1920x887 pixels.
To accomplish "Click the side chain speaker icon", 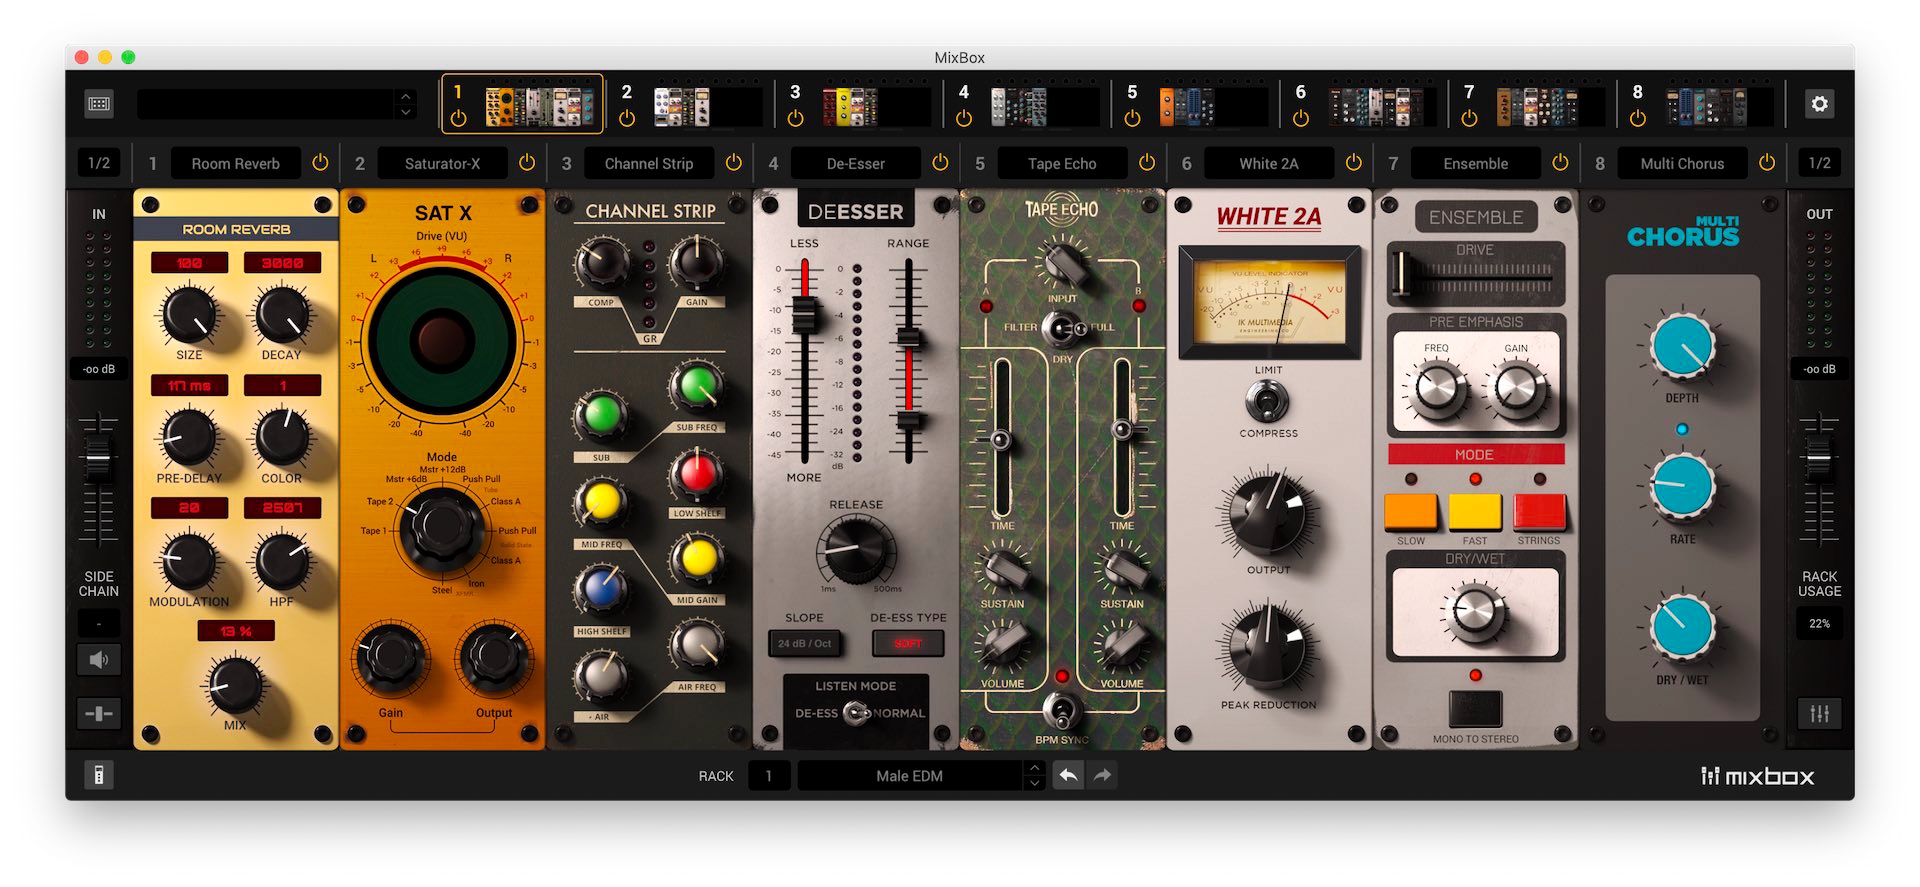I will 99,660.
